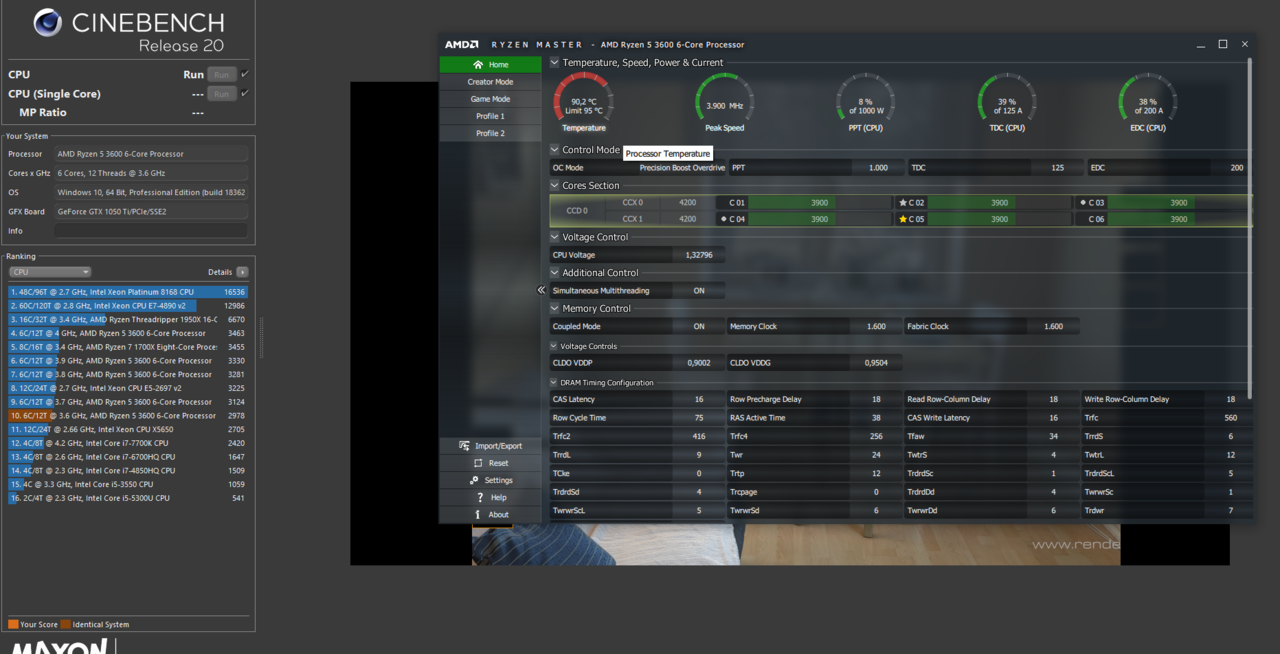The height and width of the screenshot is (654, 1280).
Task: Collapse the Memory Control section
Action: [x=555, y=308]
